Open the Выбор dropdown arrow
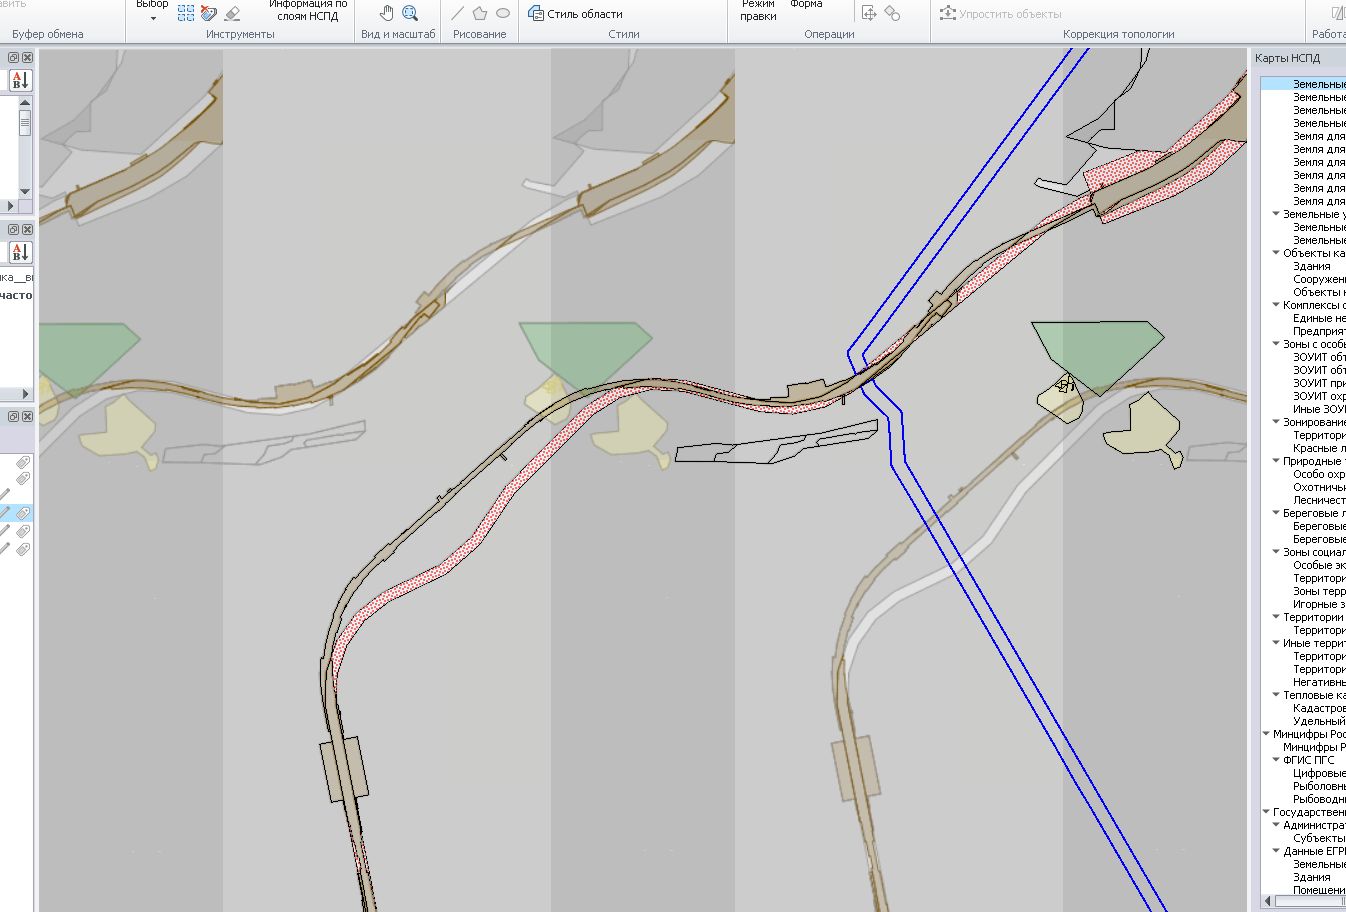 (x=153, y=18)
